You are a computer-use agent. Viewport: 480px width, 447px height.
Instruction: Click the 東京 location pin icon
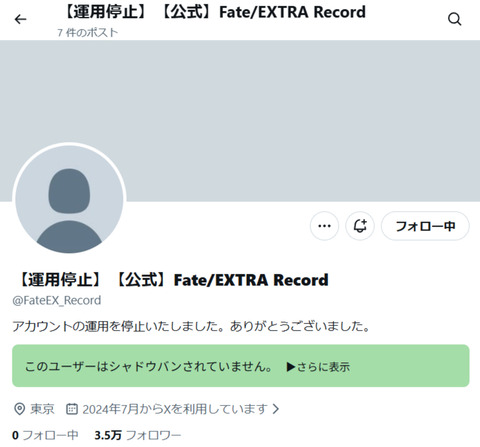pos(19,409)
